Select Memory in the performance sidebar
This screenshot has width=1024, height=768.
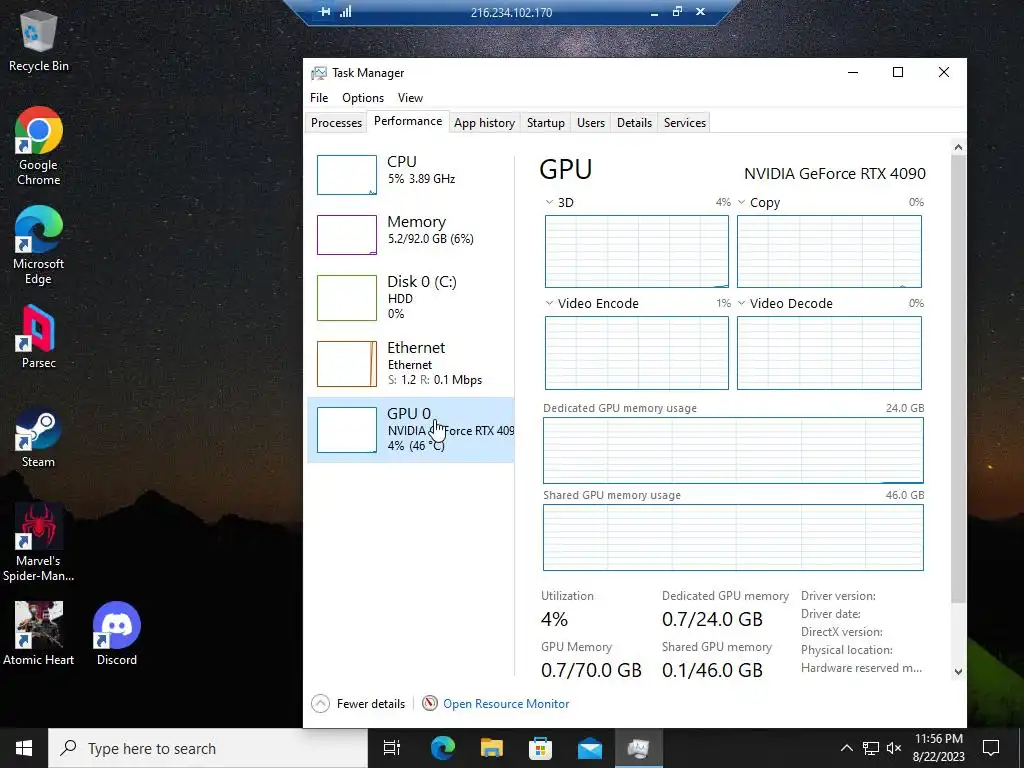(x=411, y=234)
